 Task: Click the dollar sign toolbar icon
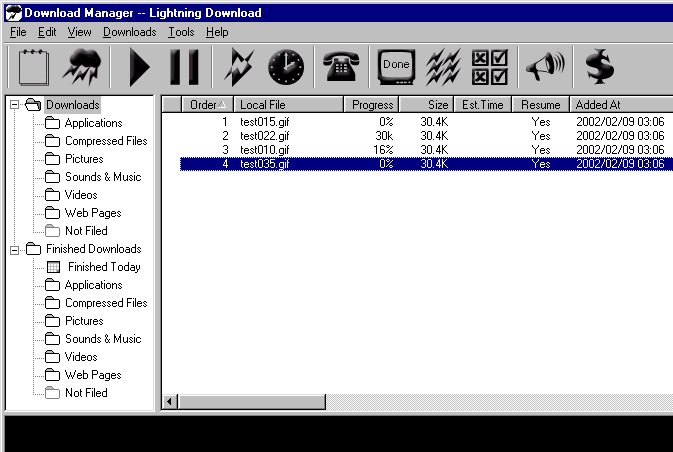click(x=600, y=67)
